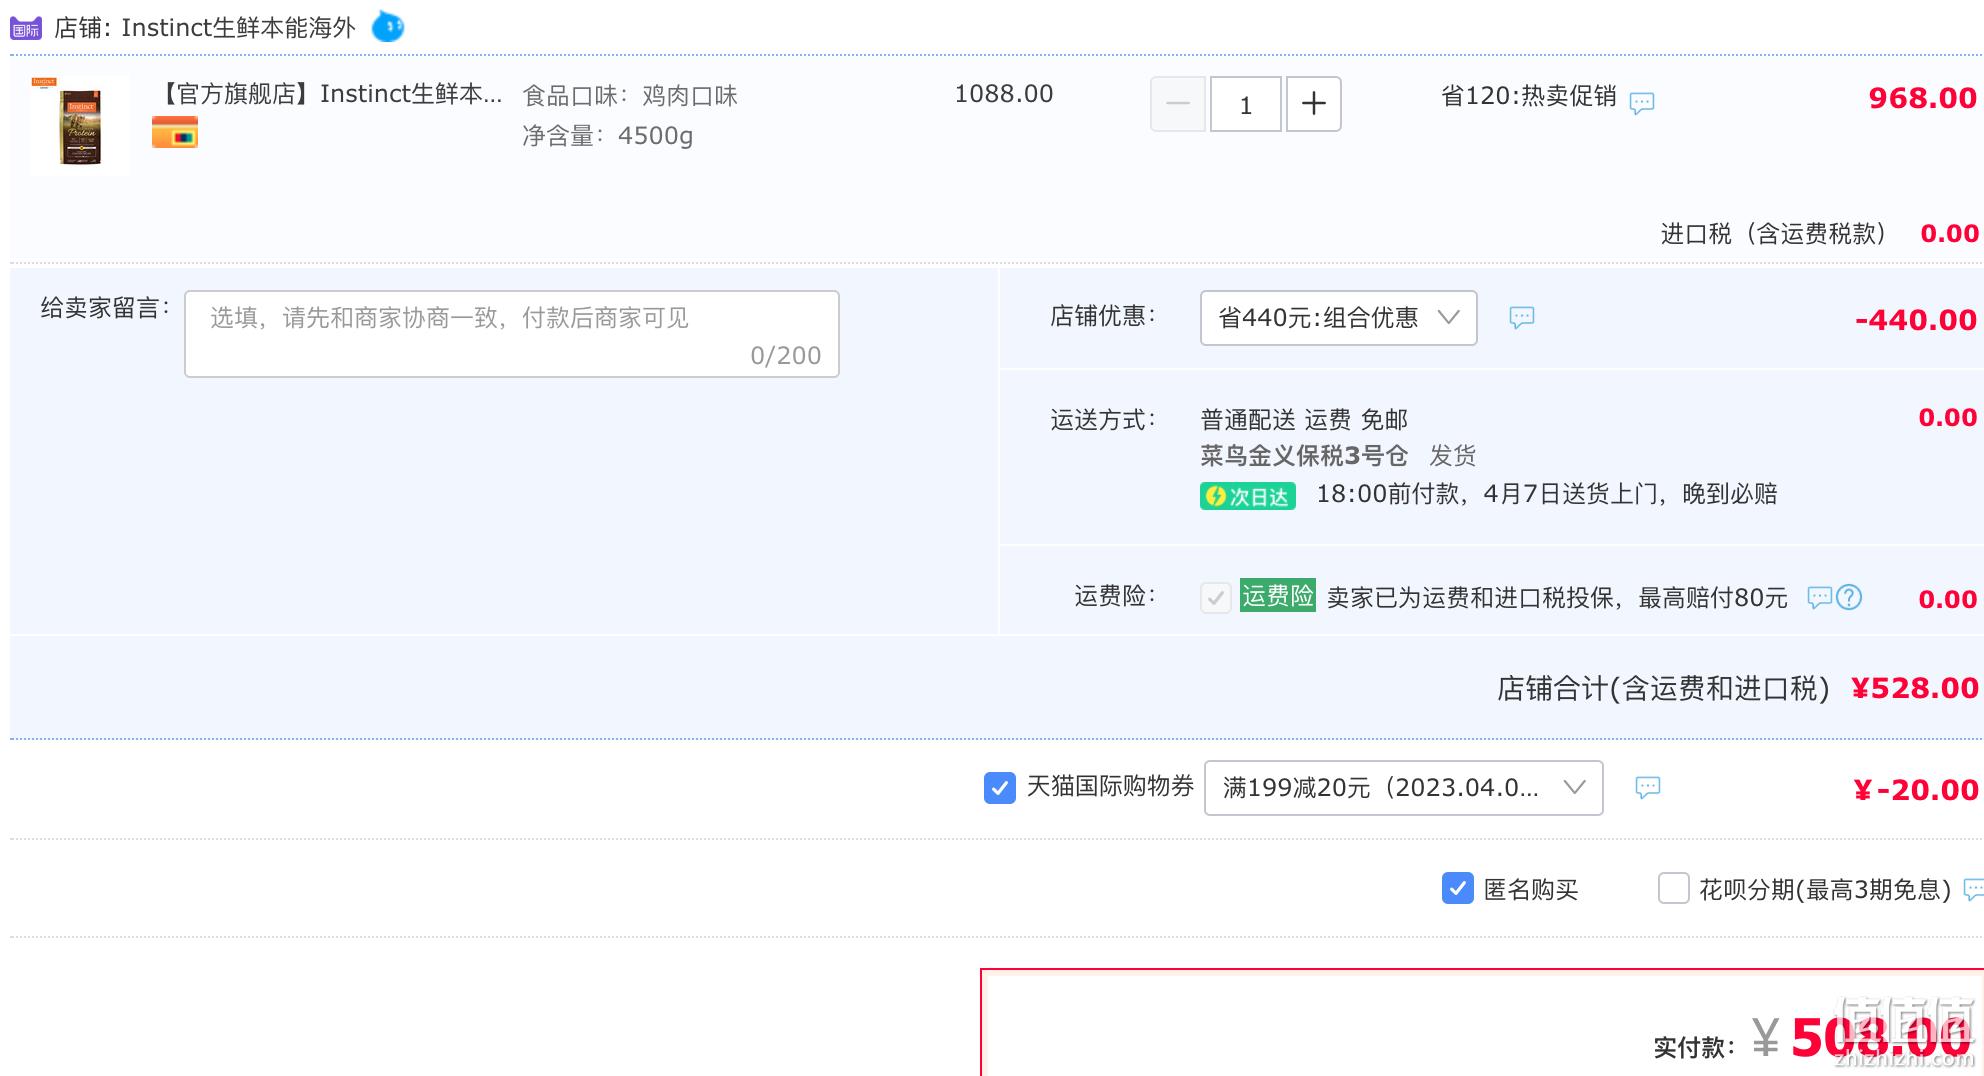Open the question mark help for 运费险
The image size is (1984, 1076).
pyautogui.click(x=1850, y=598)
